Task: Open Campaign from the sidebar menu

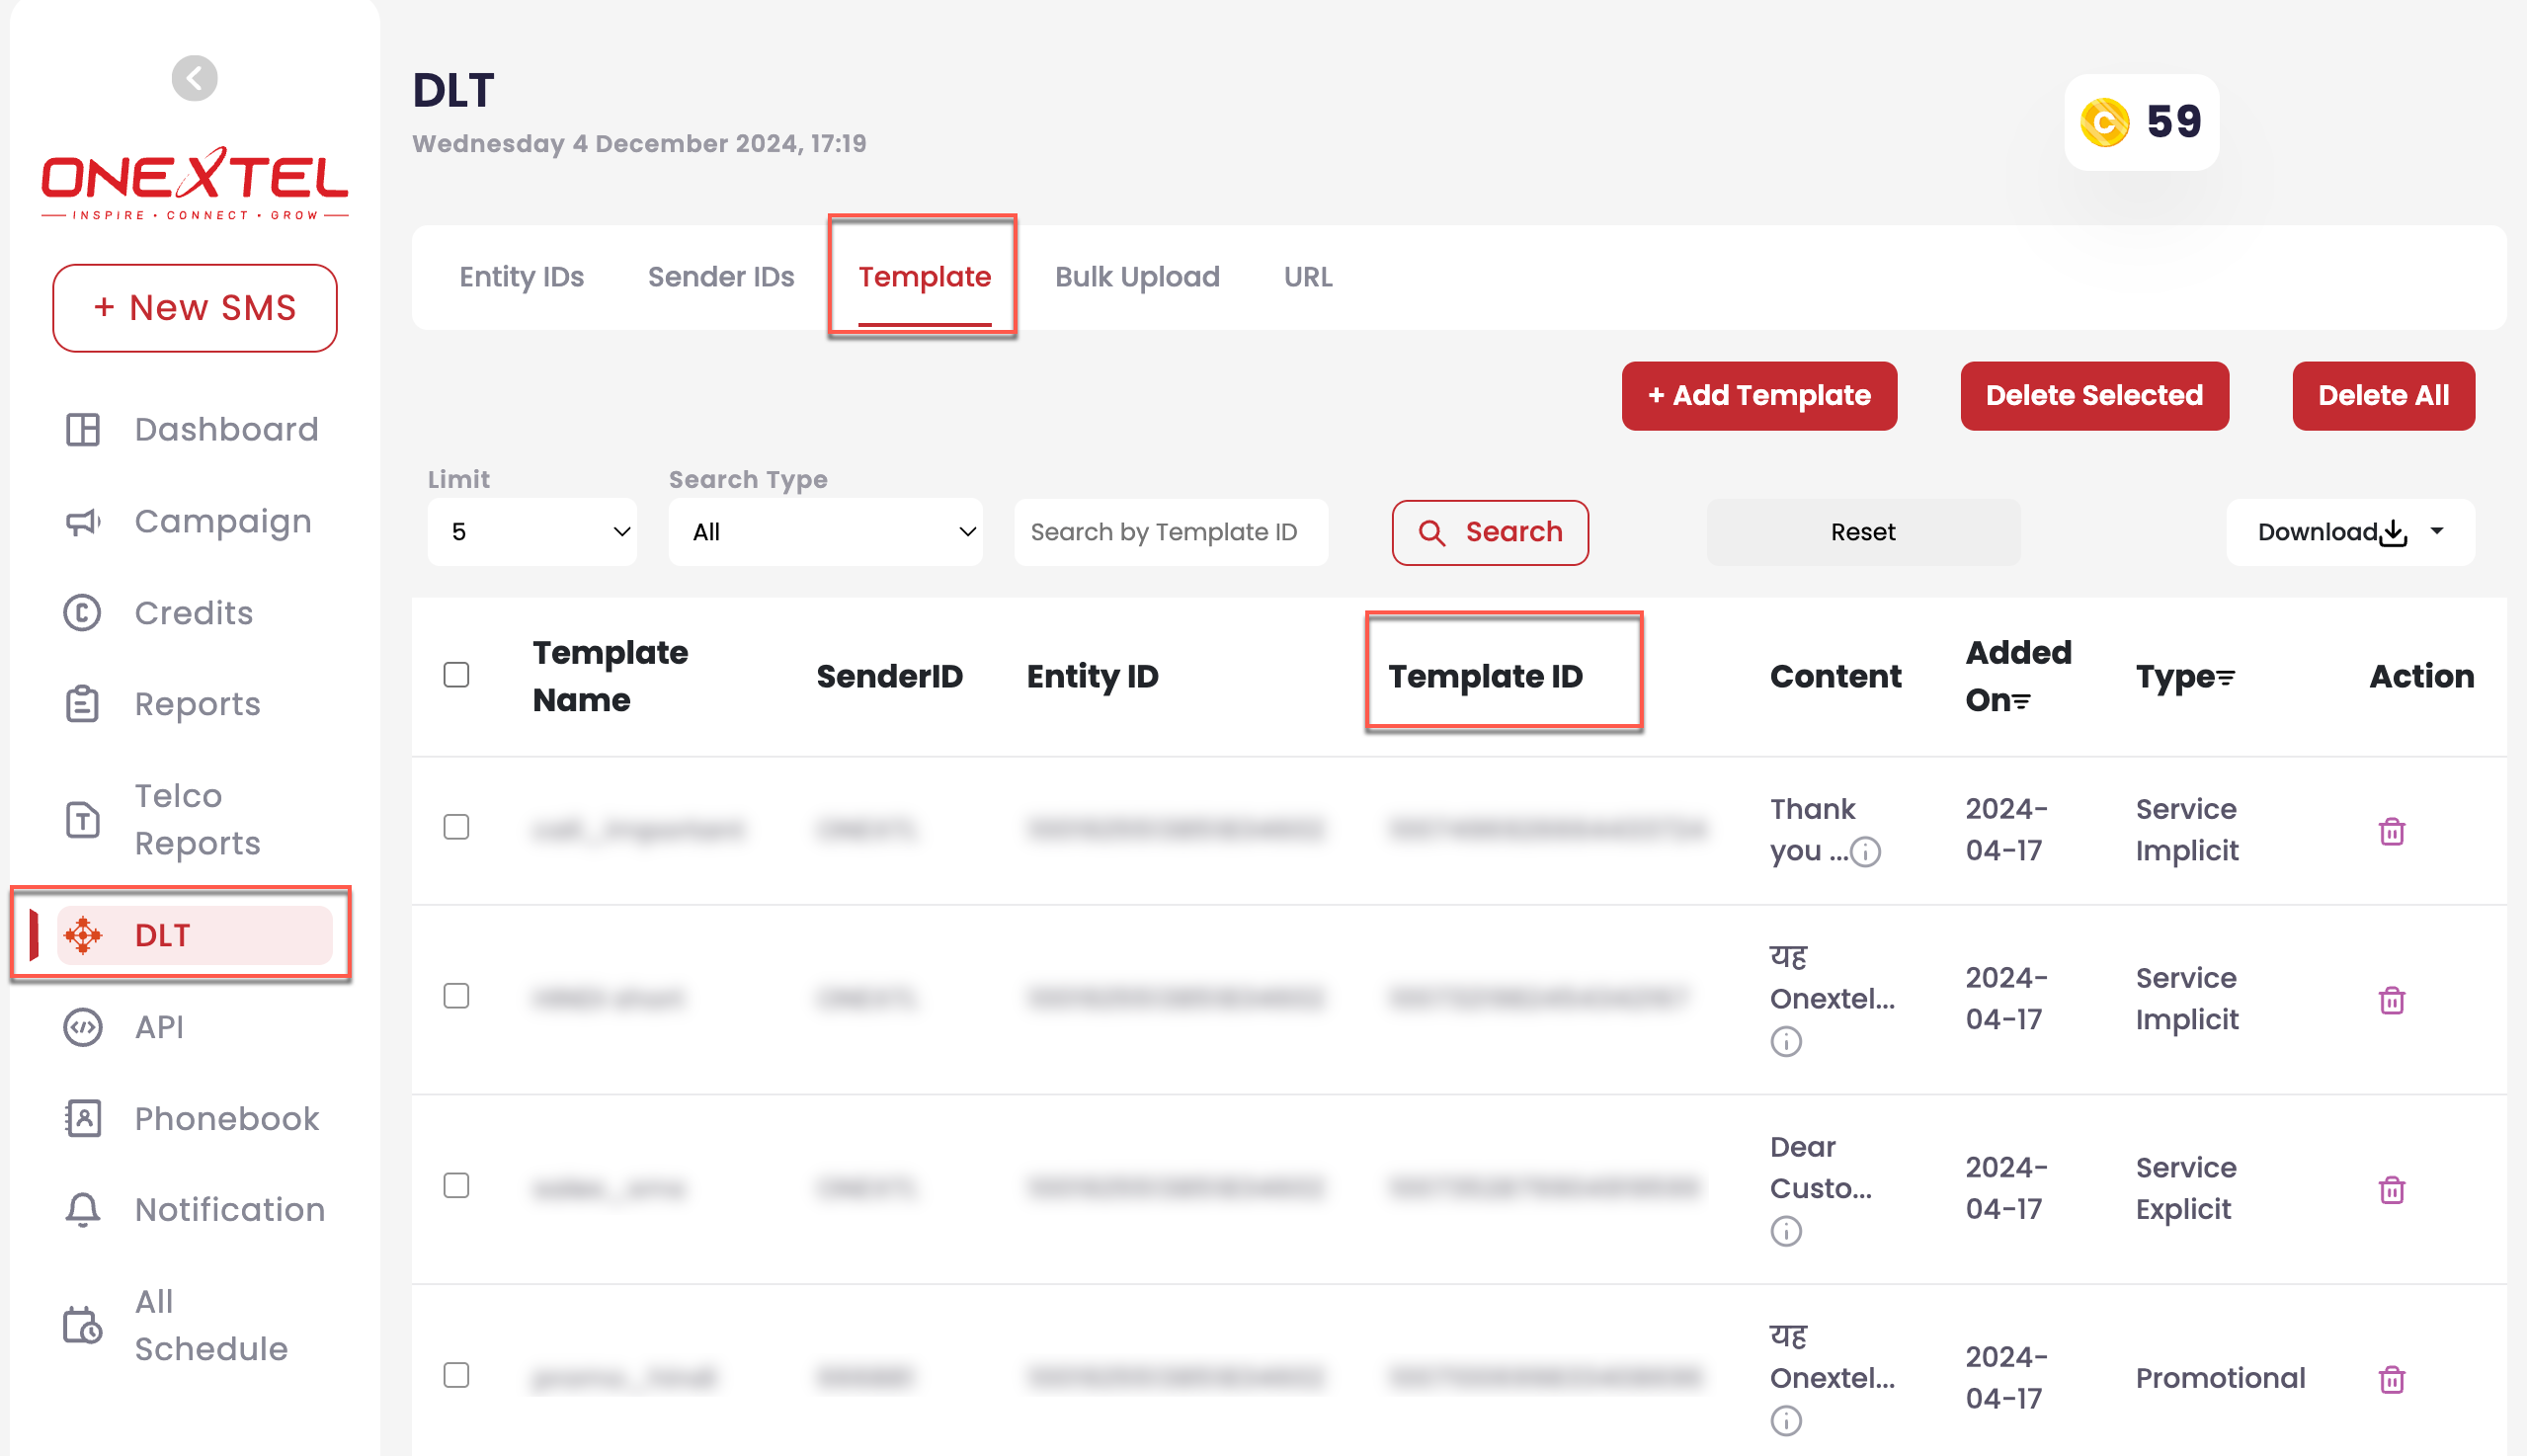Action: pos(223,521)
